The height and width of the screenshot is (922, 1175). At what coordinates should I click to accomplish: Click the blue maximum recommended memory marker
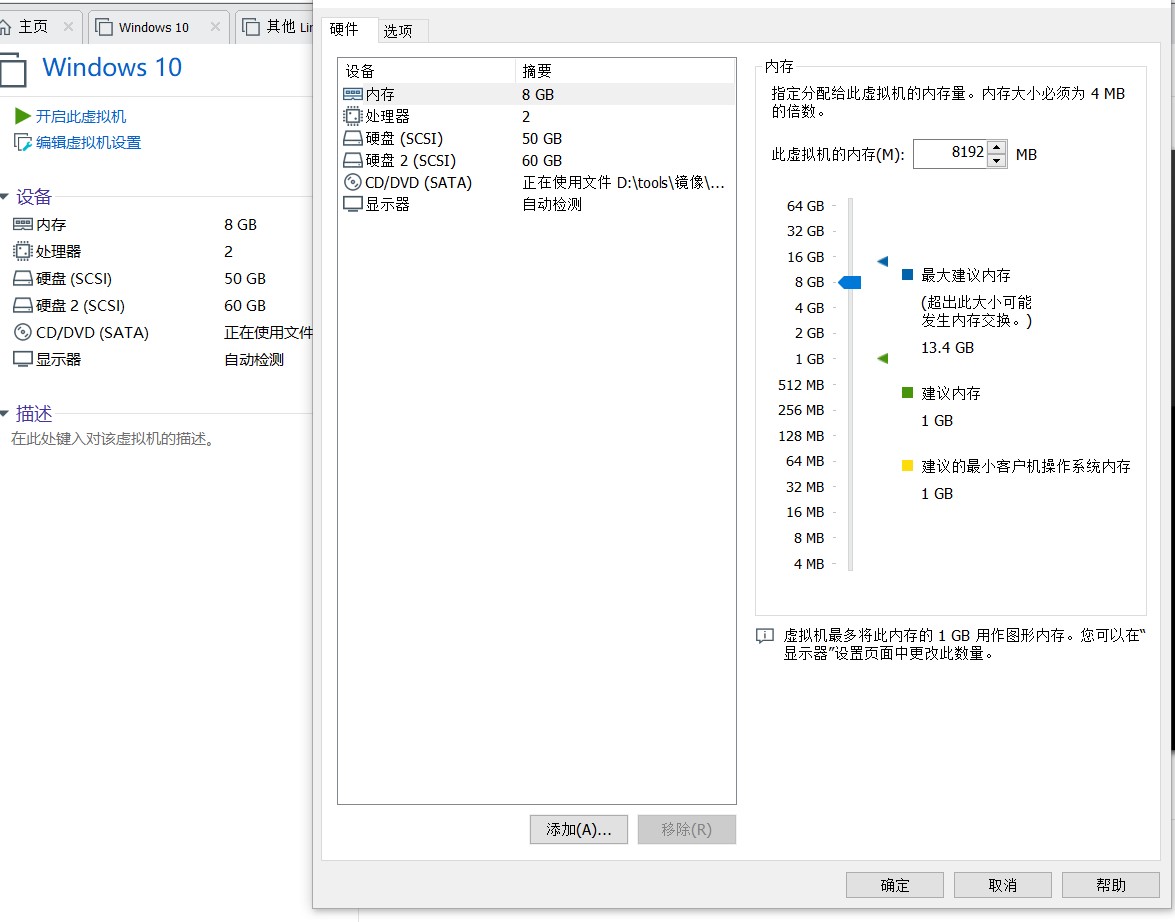point(883,261)
